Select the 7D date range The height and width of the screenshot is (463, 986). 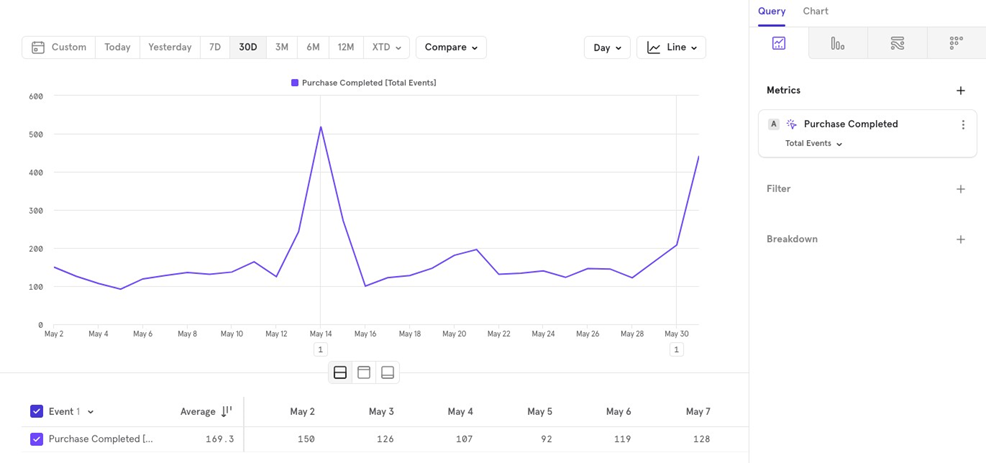(214, 47)
